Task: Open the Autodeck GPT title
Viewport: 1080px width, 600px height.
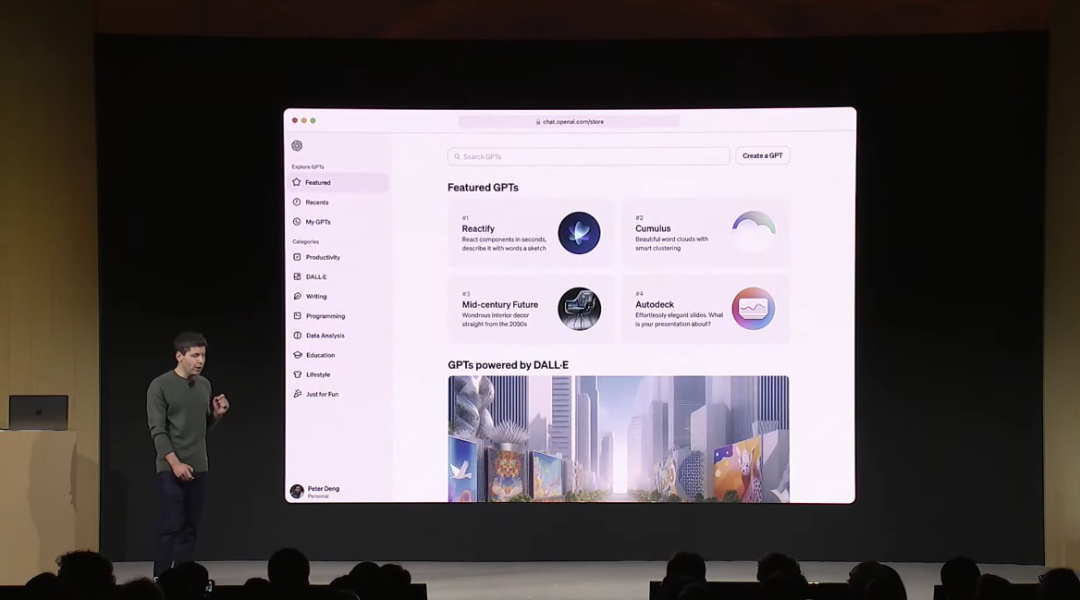Action: [654, 304]
